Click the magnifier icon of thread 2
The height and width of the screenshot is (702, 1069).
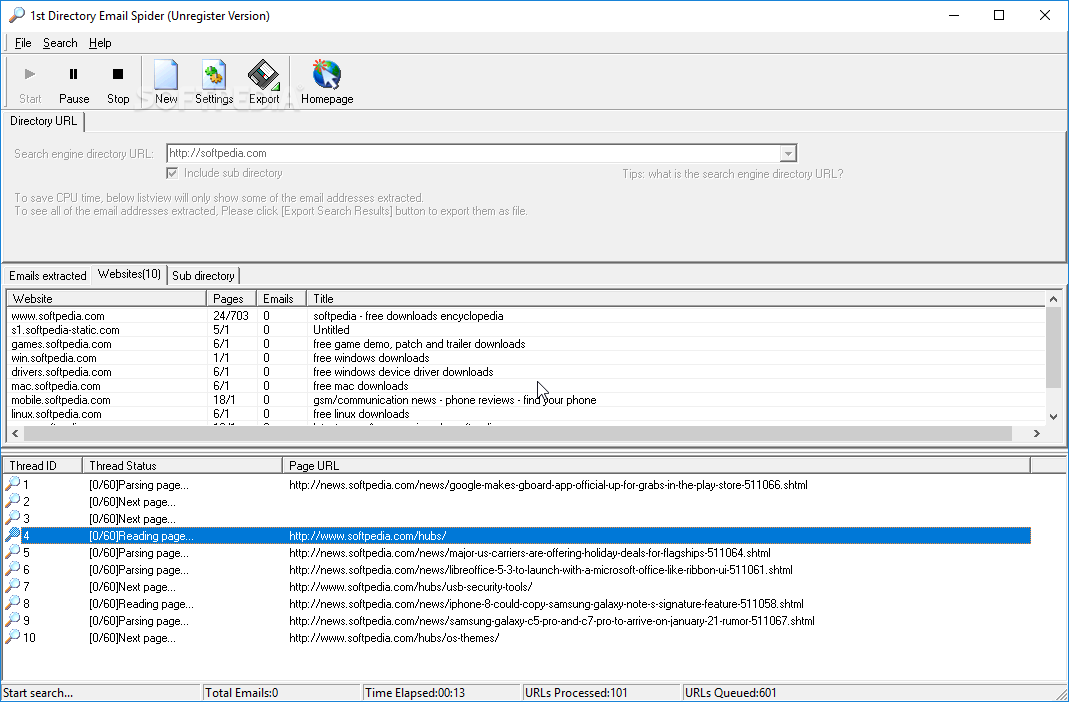[12, 501]
